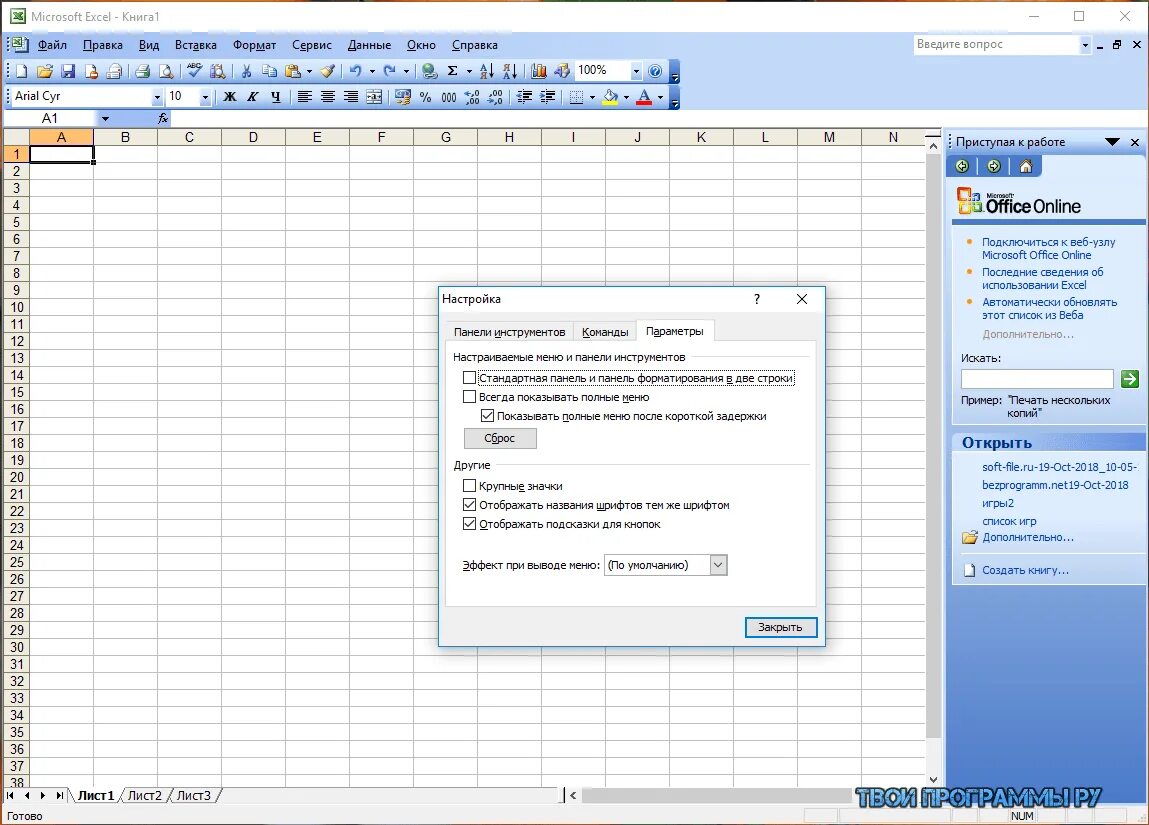
Task: Click the Undo arrow icon
Action: pyautogui.click(x=355, y=71)
